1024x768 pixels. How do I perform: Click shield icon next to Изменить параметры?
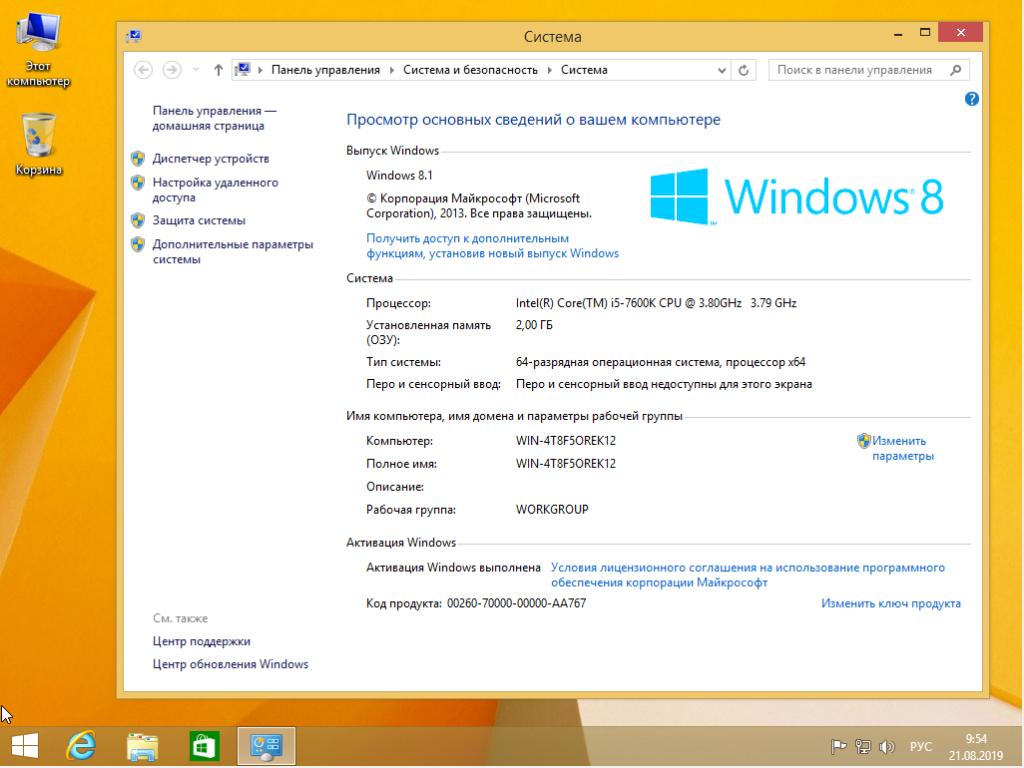[863, 441]
